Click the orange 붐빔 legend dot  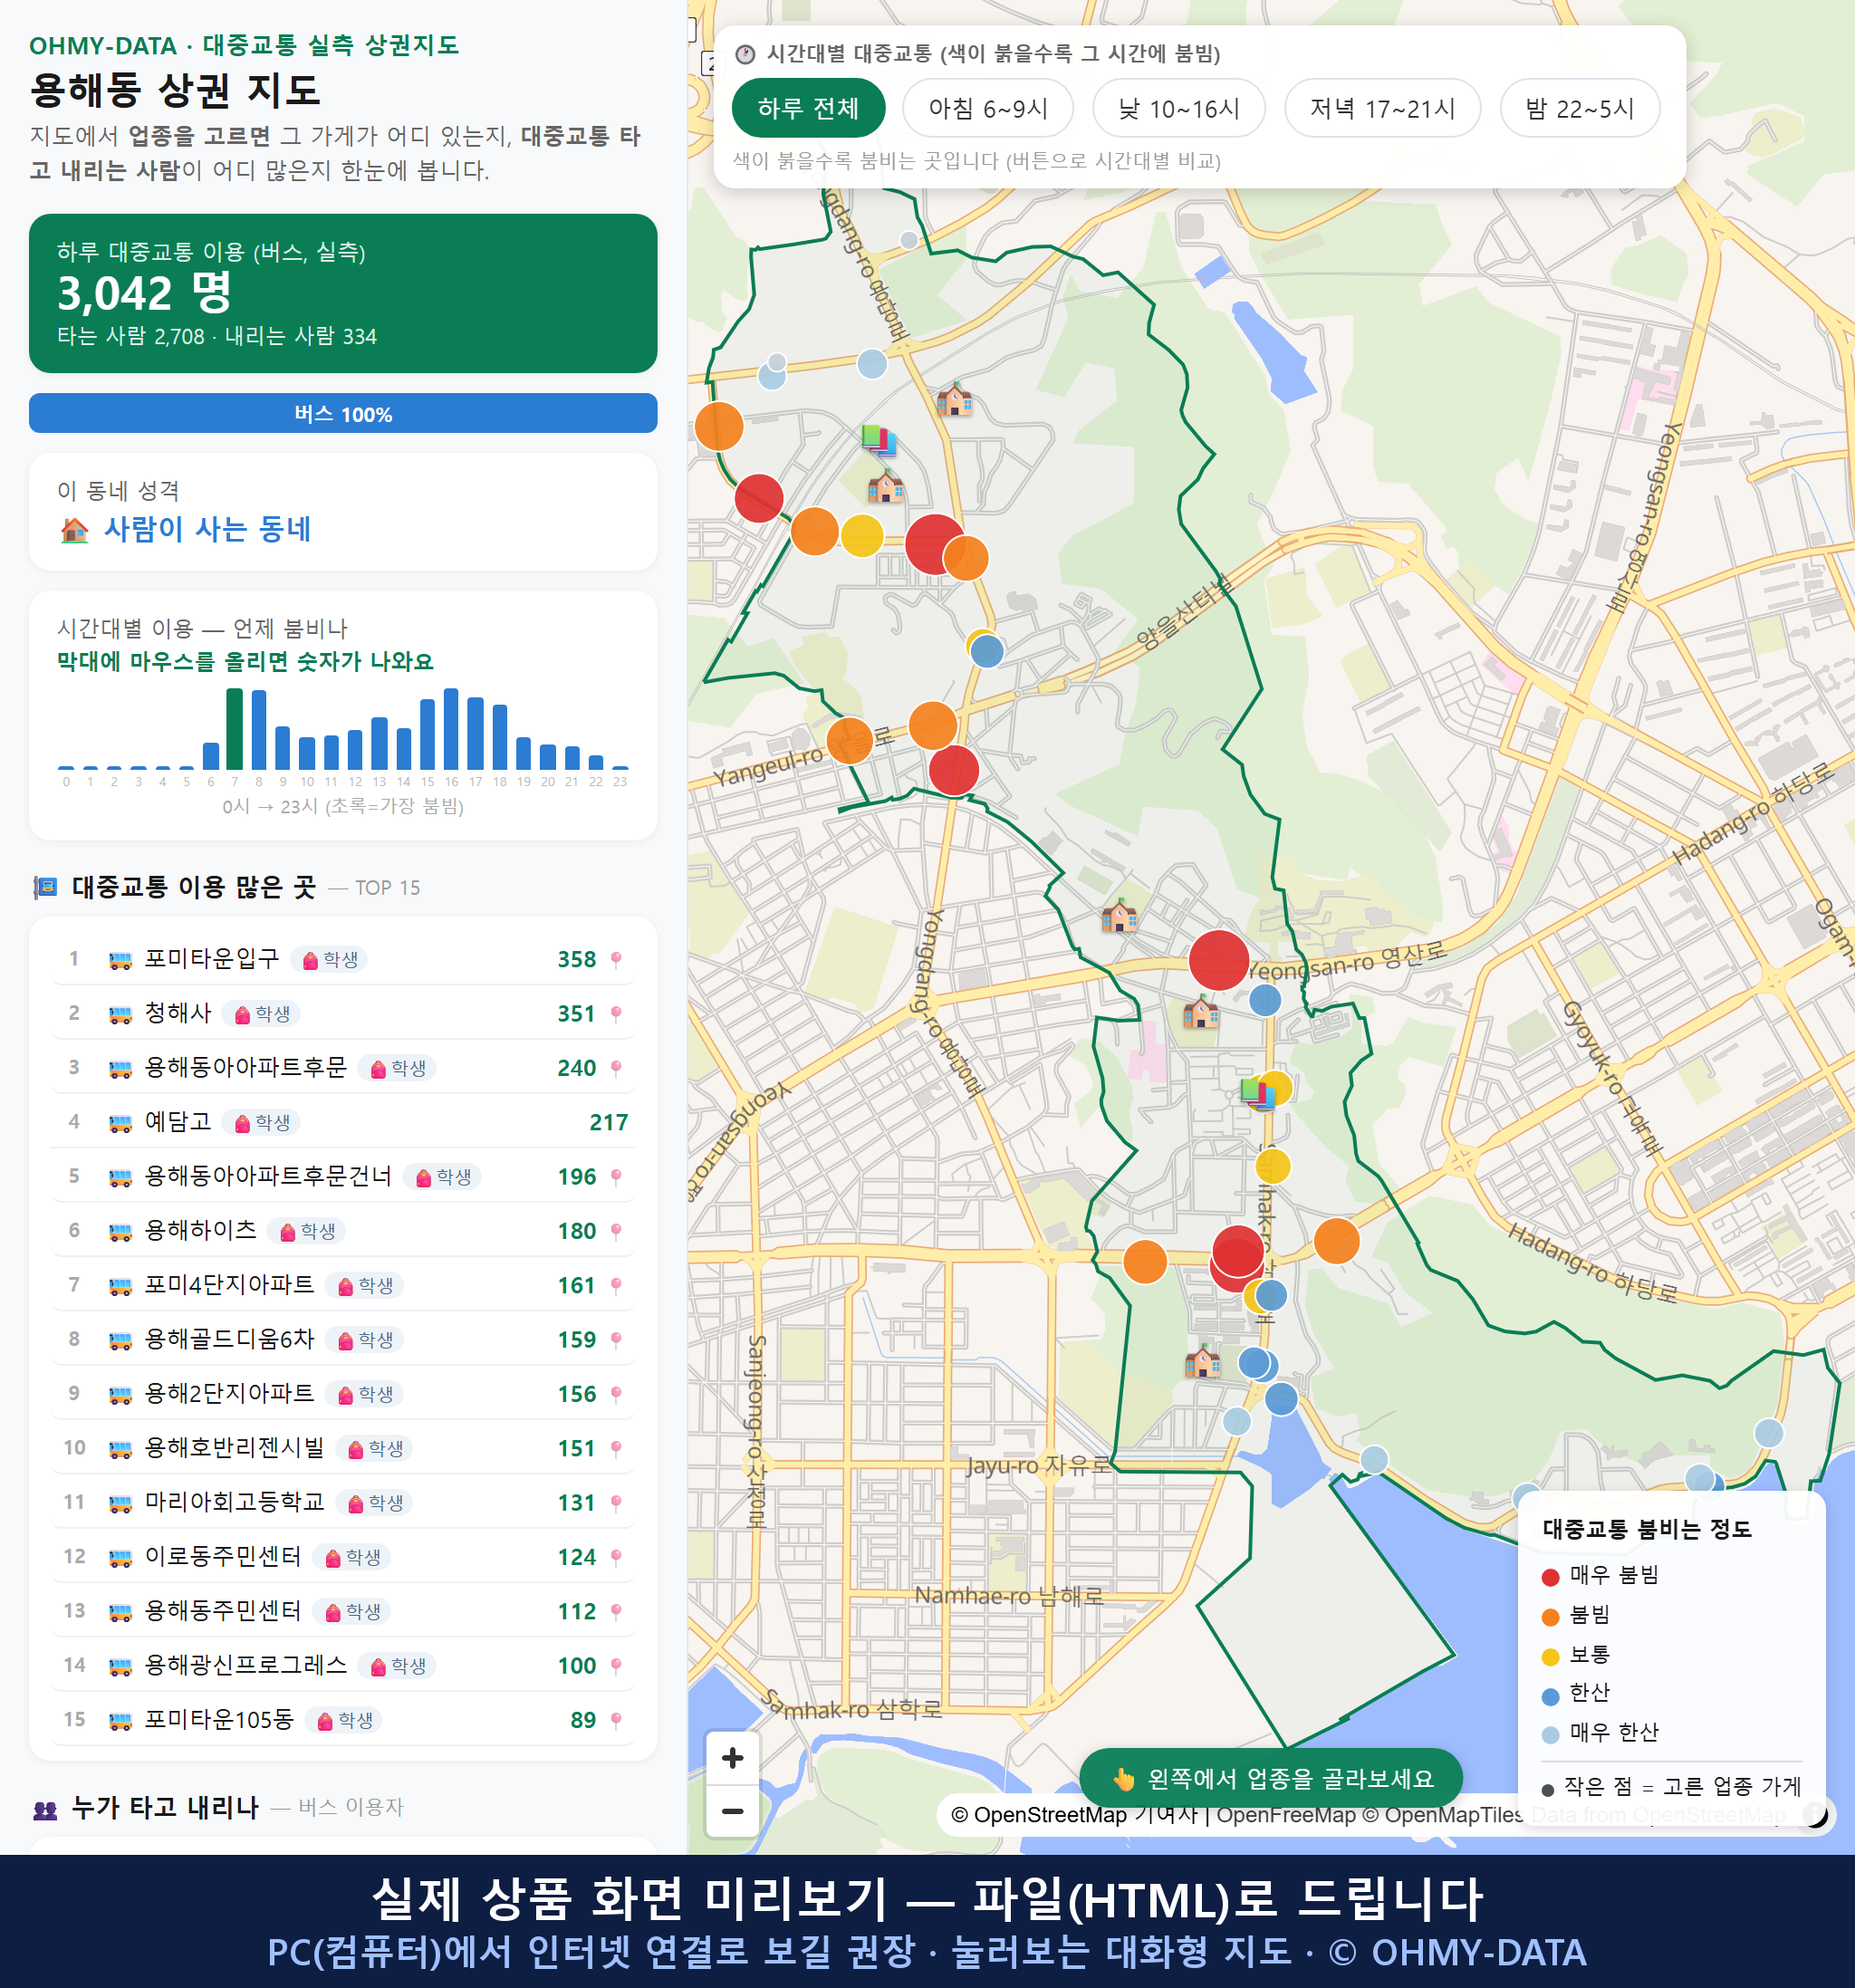(x=1550, y=1617)
